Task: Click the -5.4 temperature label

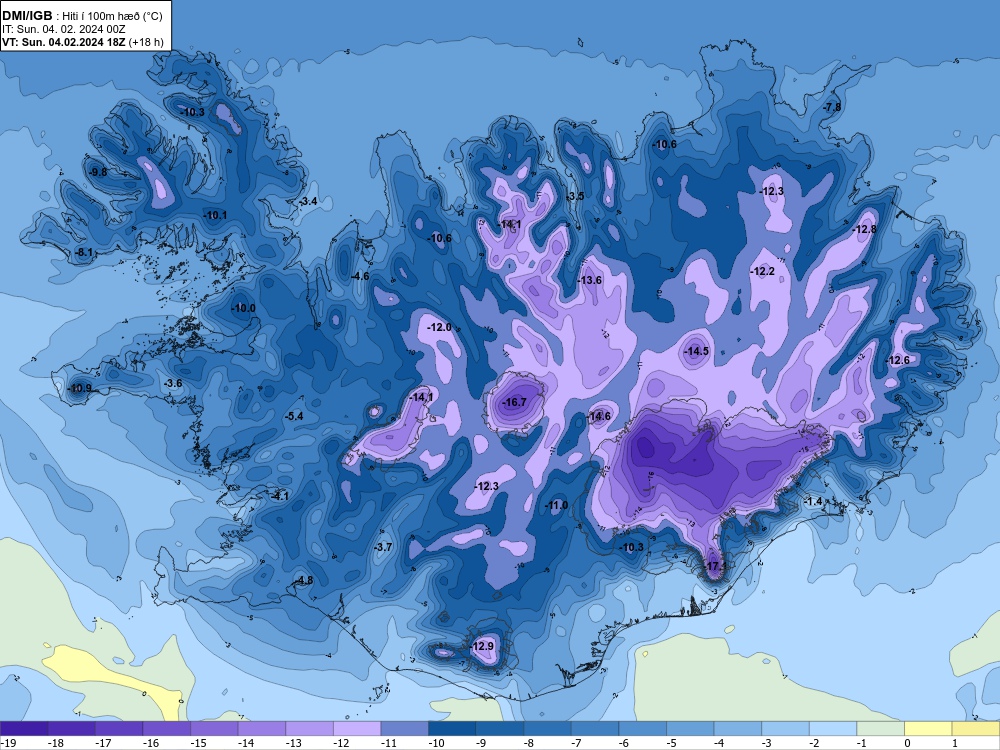Action: 293,416
